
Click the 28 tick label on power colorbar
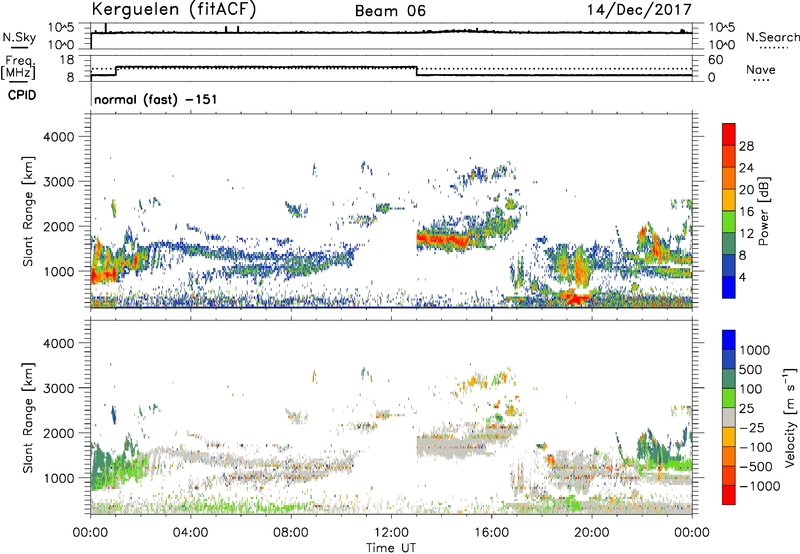(746, 146)
